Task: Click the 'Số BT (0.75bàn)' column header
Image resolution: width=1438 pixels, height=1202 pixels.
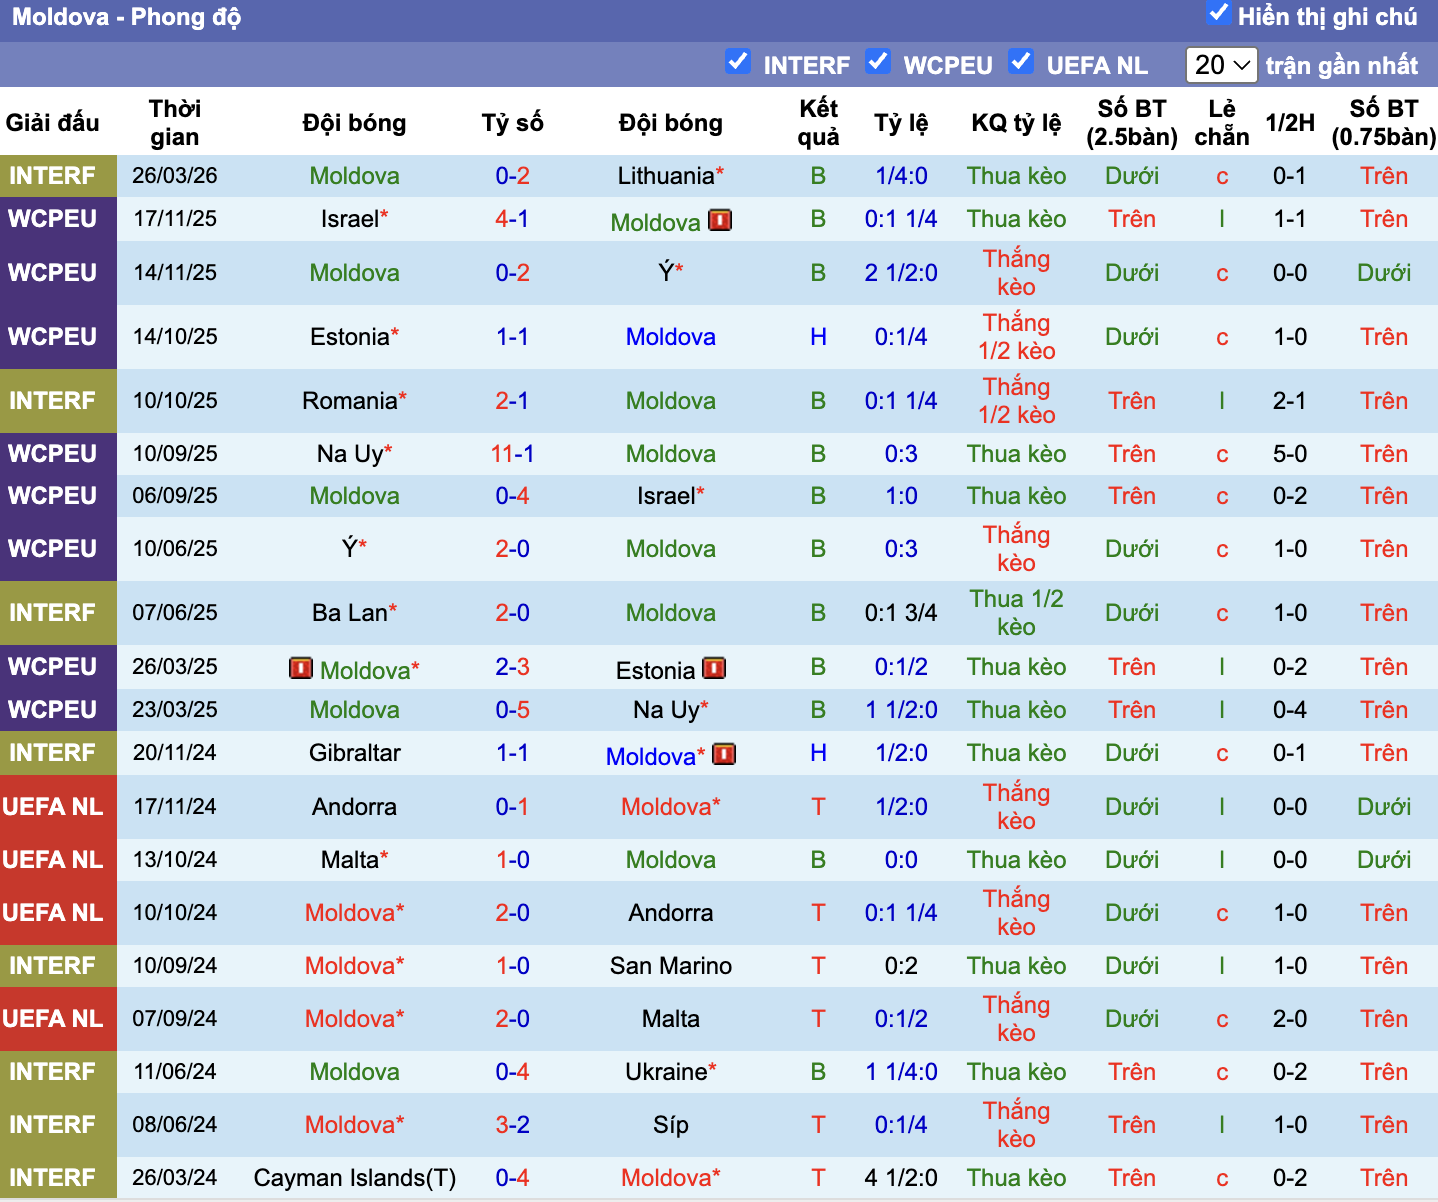Action: [1384, 122]
